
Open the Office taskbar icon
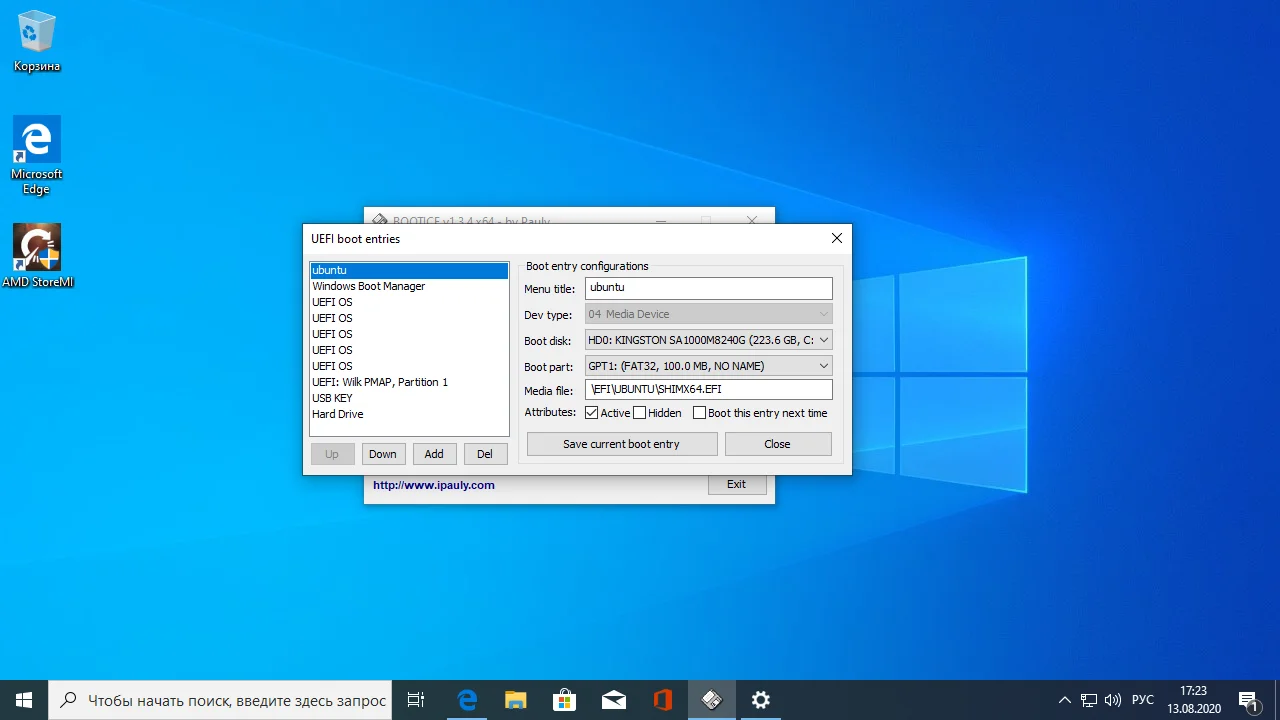662,700
